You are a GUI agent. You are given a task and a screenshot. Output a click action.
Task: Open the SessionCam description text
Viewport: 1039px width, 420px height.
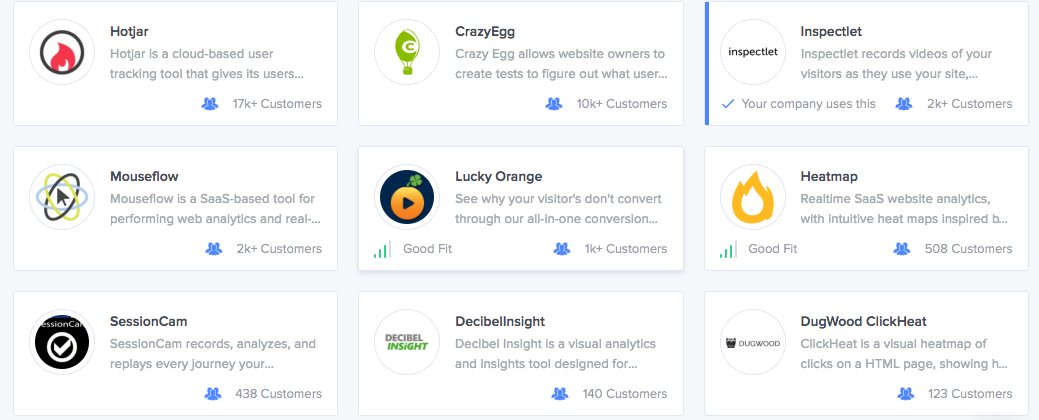pyautogui.click(x=213, y=354)
